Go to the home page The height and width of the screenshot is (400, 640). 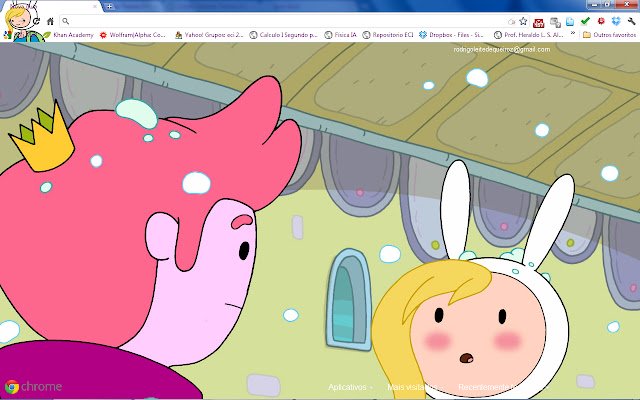[50, 21]
